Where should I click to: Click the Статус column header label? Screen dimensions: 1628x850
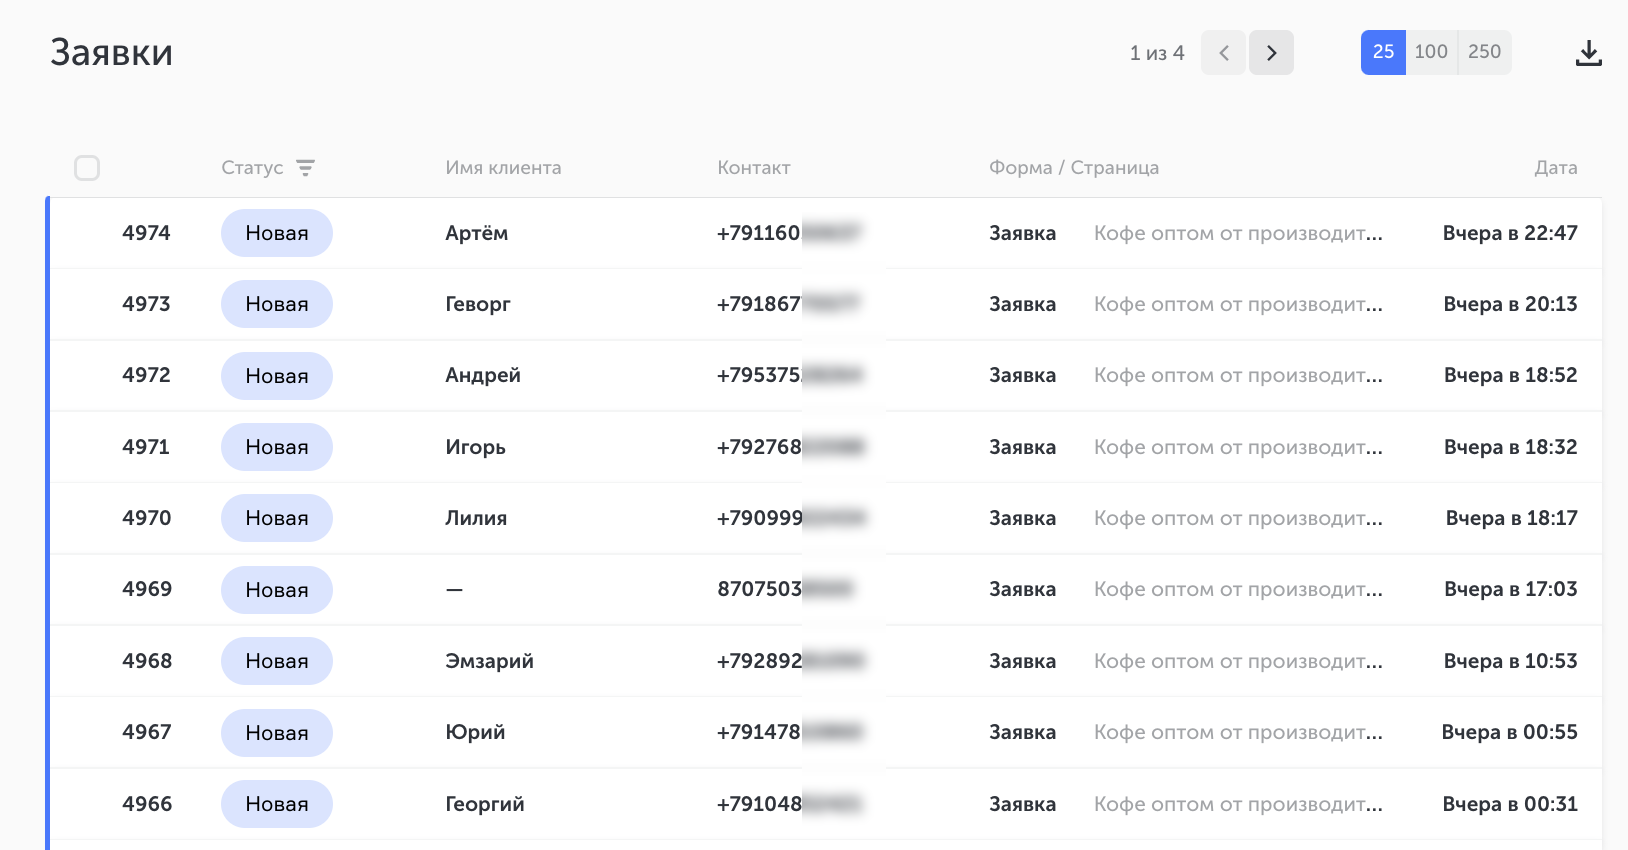(252, 168)
